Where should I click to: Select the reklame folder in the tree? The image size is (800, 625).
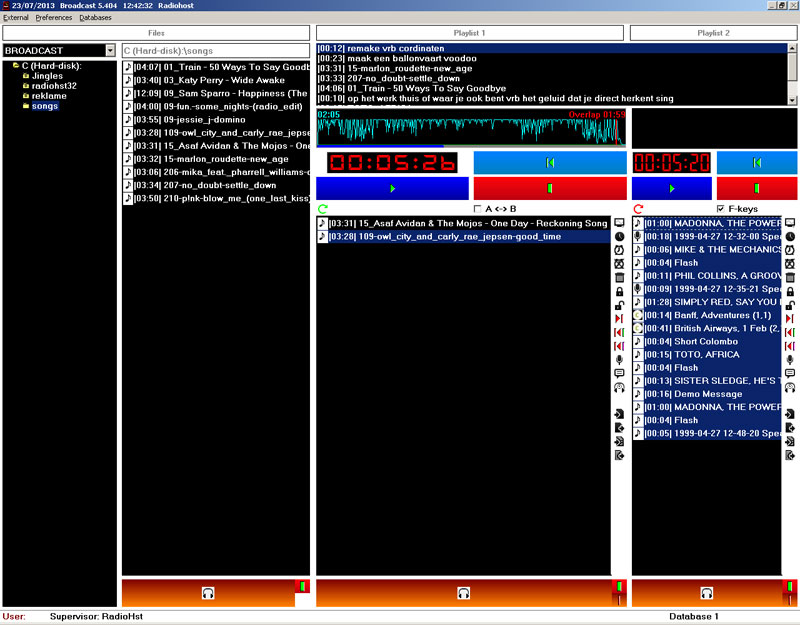49,95
